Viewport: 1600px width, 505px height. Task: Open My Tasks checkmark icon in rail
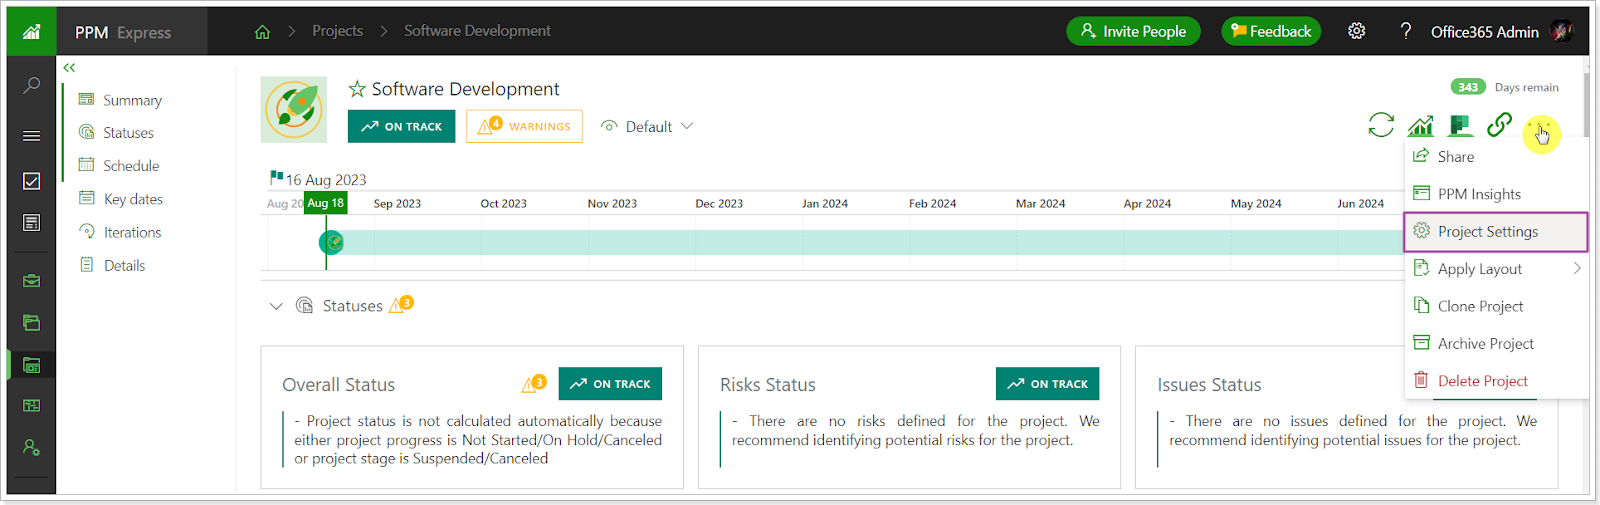pos(32,181)
